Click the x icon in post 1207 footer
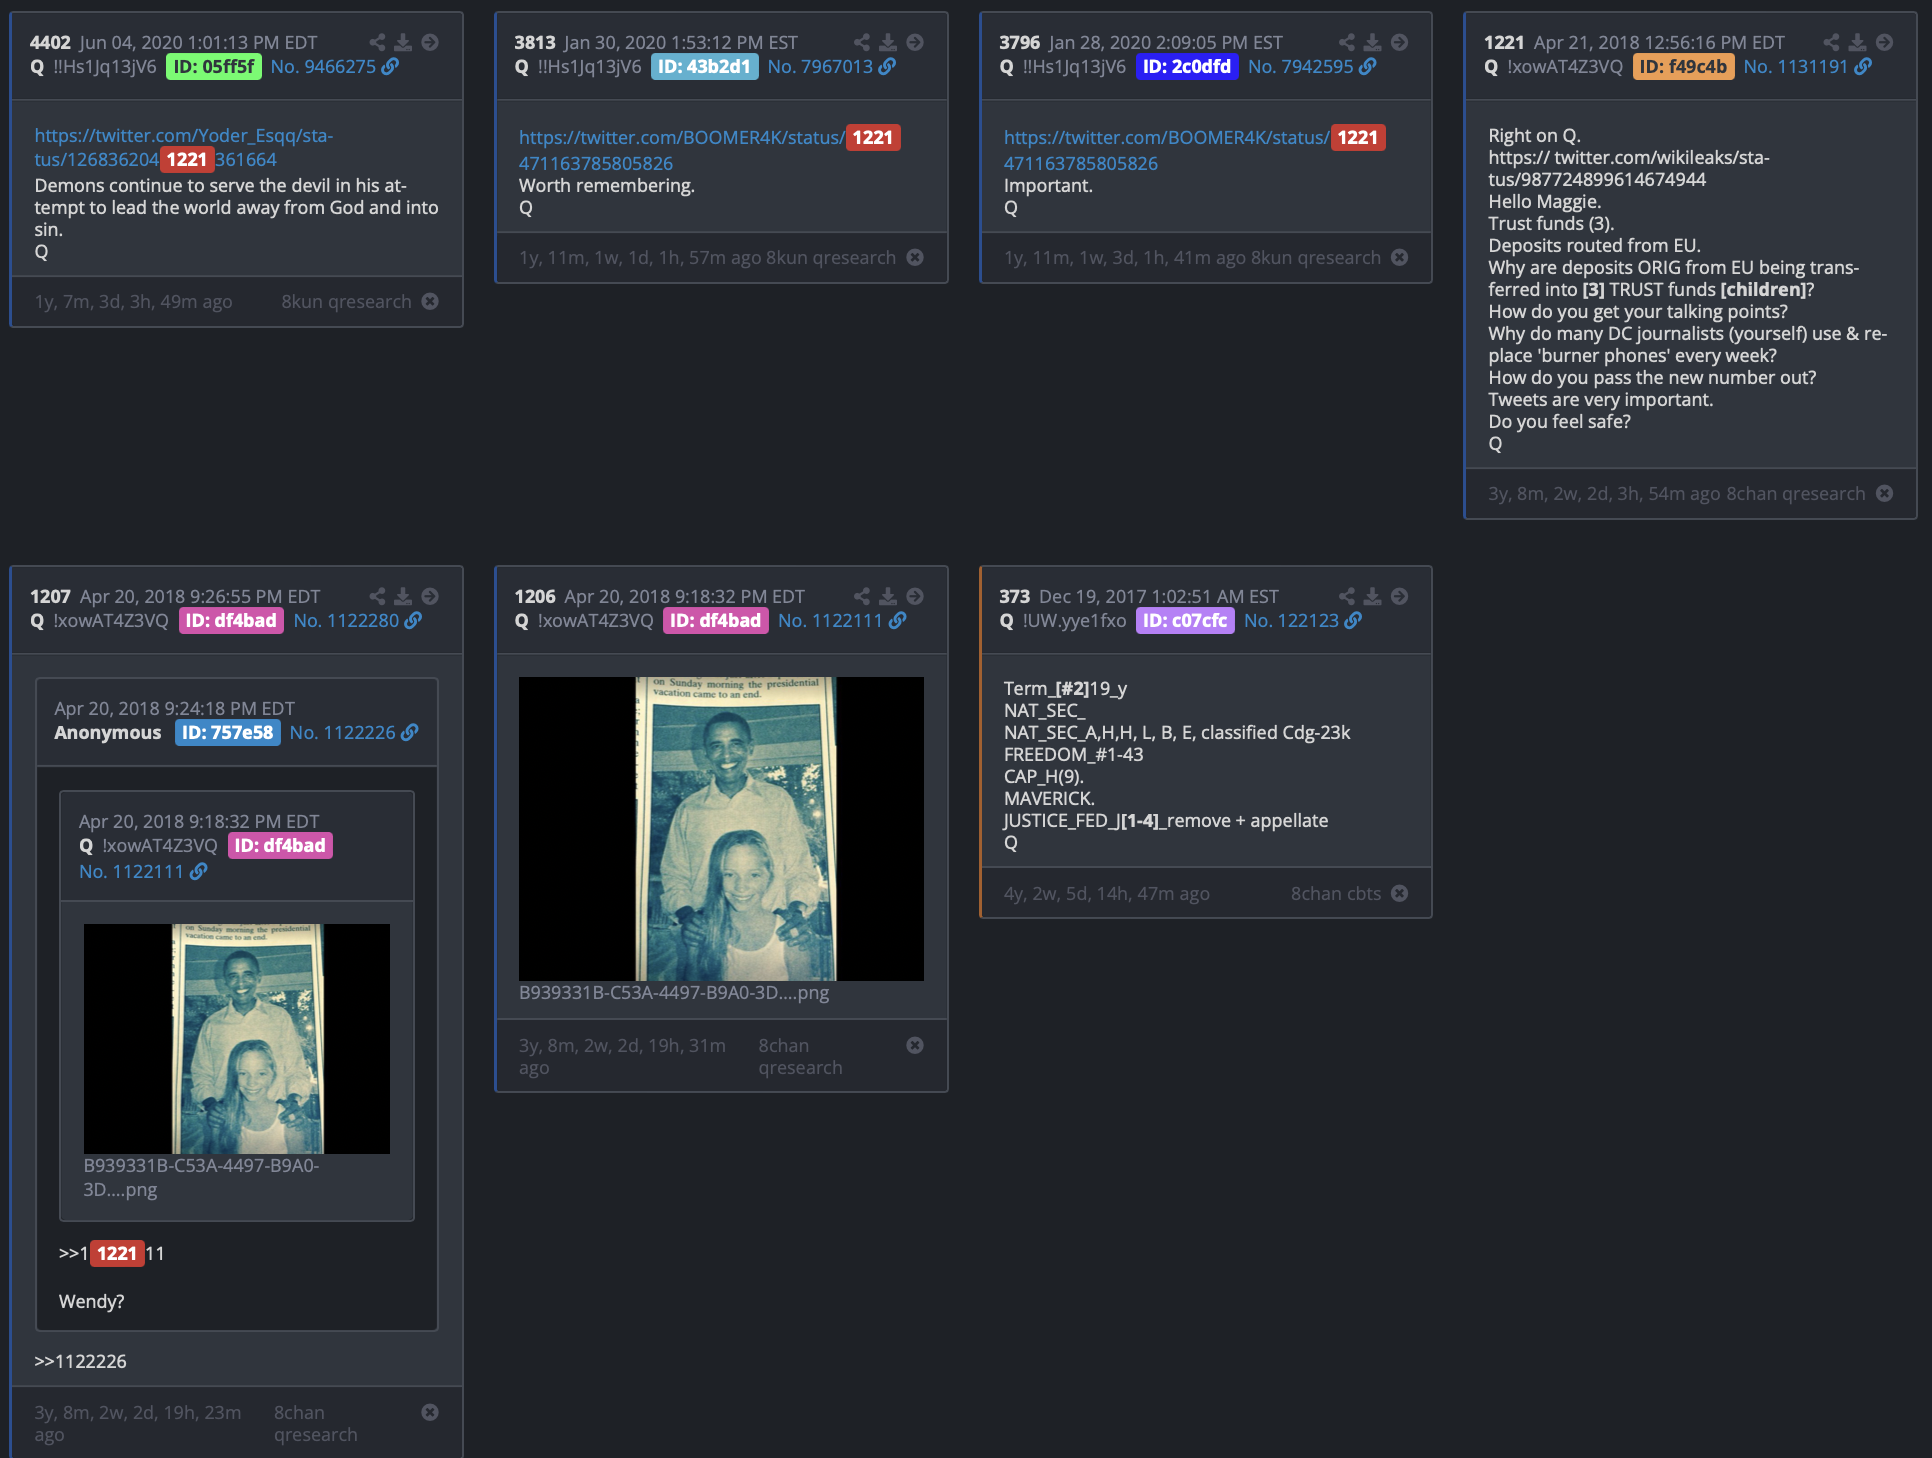Viewport: 1932px width, 1458px height. [x=430, y=1412]
